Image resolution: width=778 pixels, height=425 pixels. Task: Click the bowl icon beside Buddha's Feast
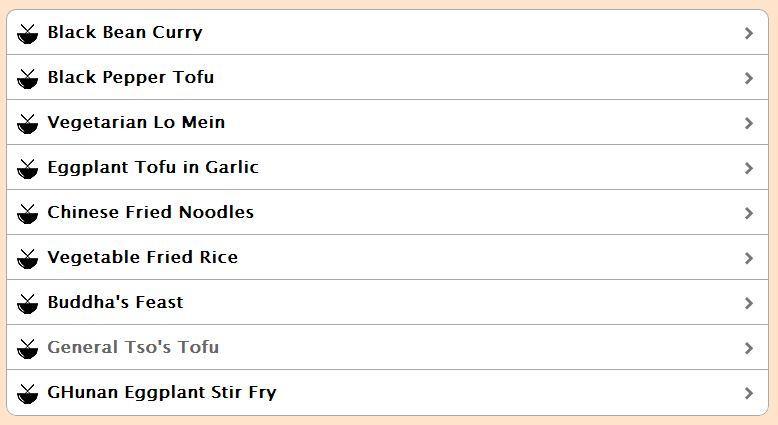coord(28,303)
